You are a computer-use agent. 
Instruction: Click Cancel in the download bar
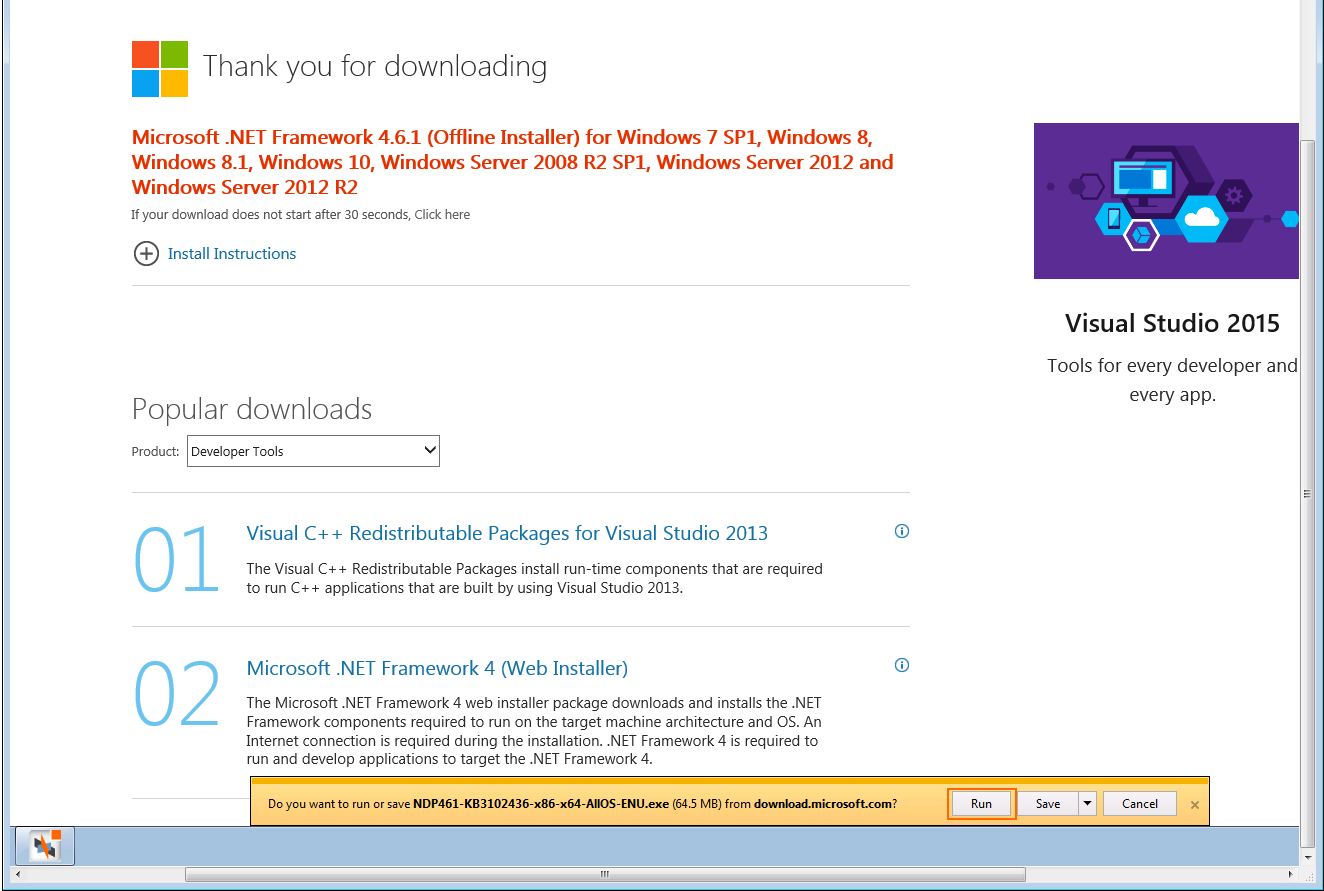pos(1140,804)
